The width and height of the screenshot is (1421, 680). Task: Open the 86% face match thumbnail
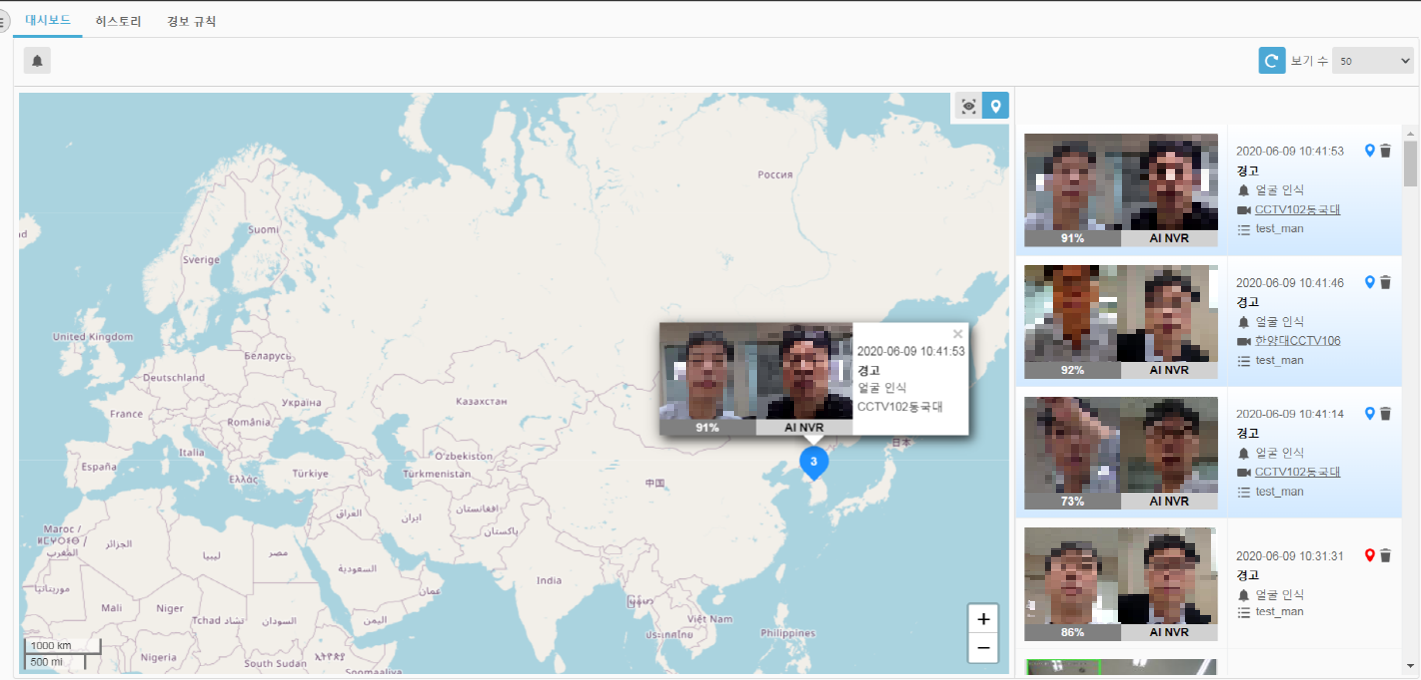point(1121,584)
